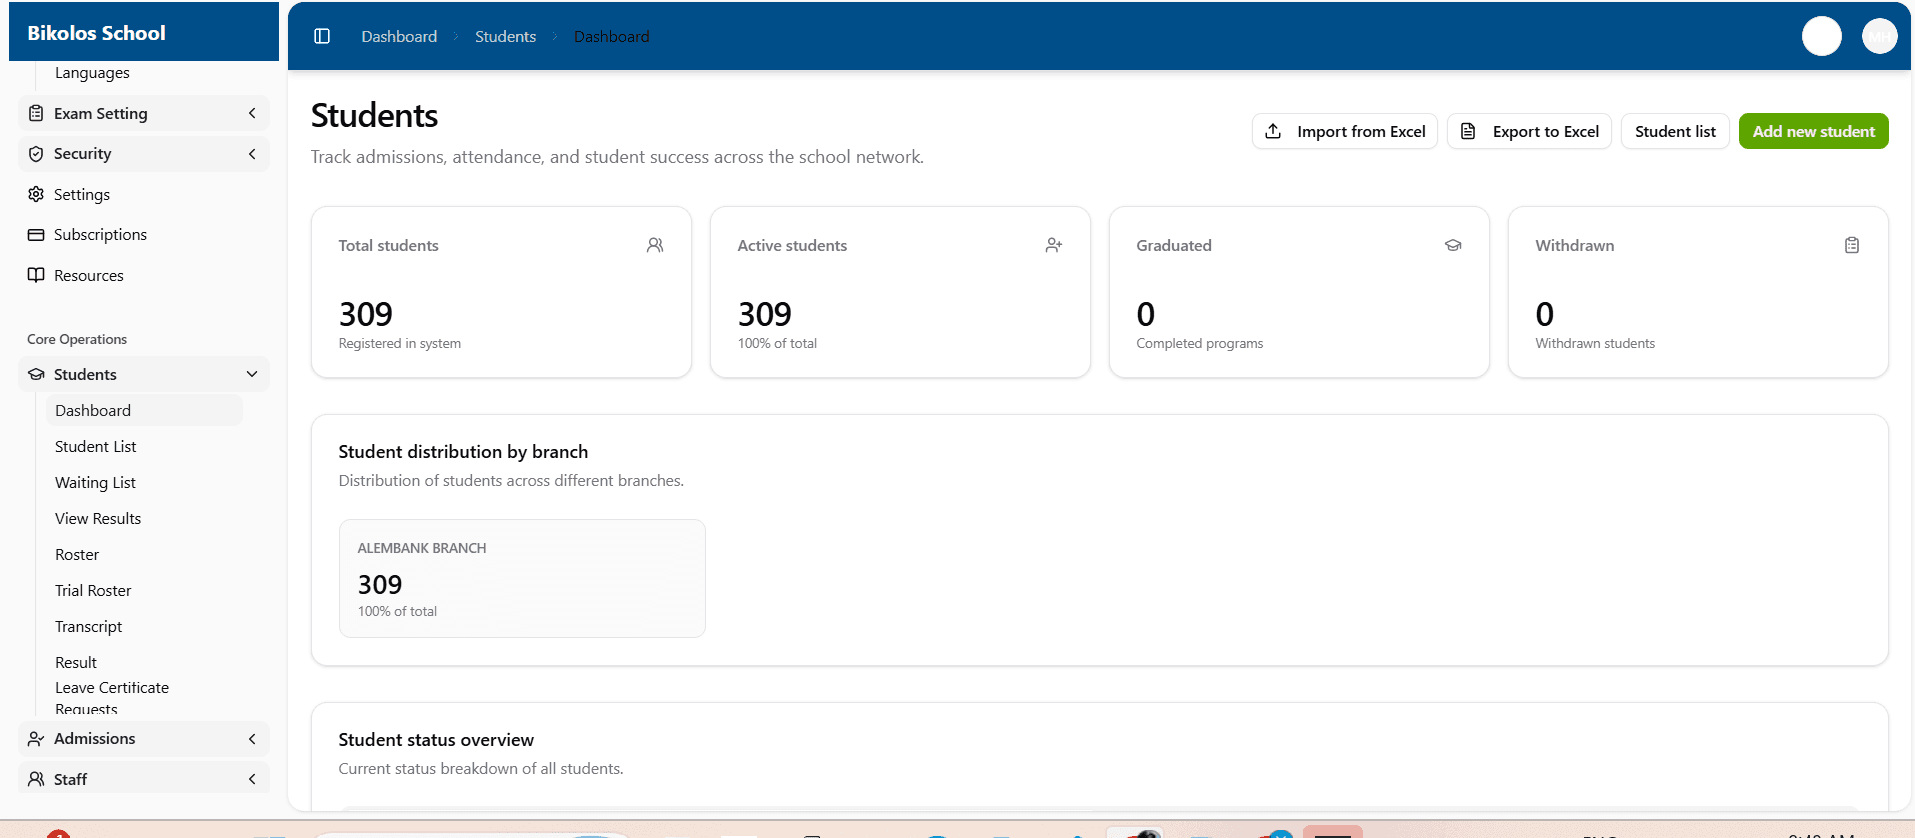Click the Subscriptions card icon
The image size is (1915, 838).
click(x=36, y=235)
